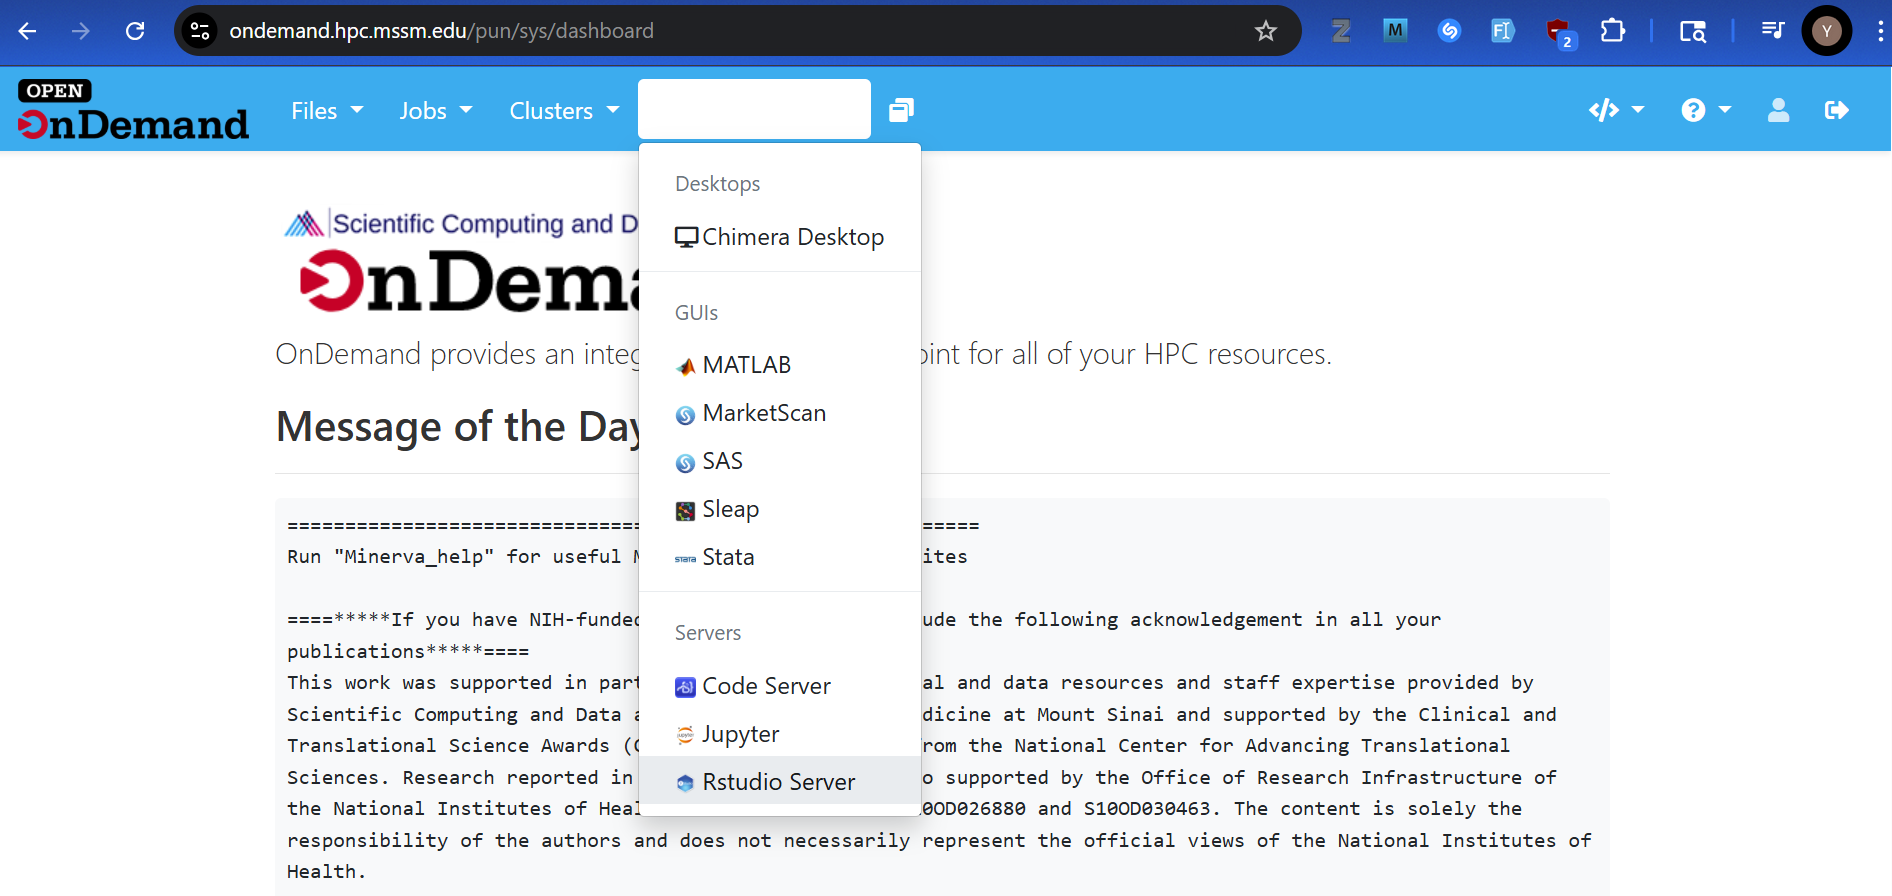Click the 'OnDemand provides an integ' tagline text
1892x896 pixels.
click(x=457, y=354)
